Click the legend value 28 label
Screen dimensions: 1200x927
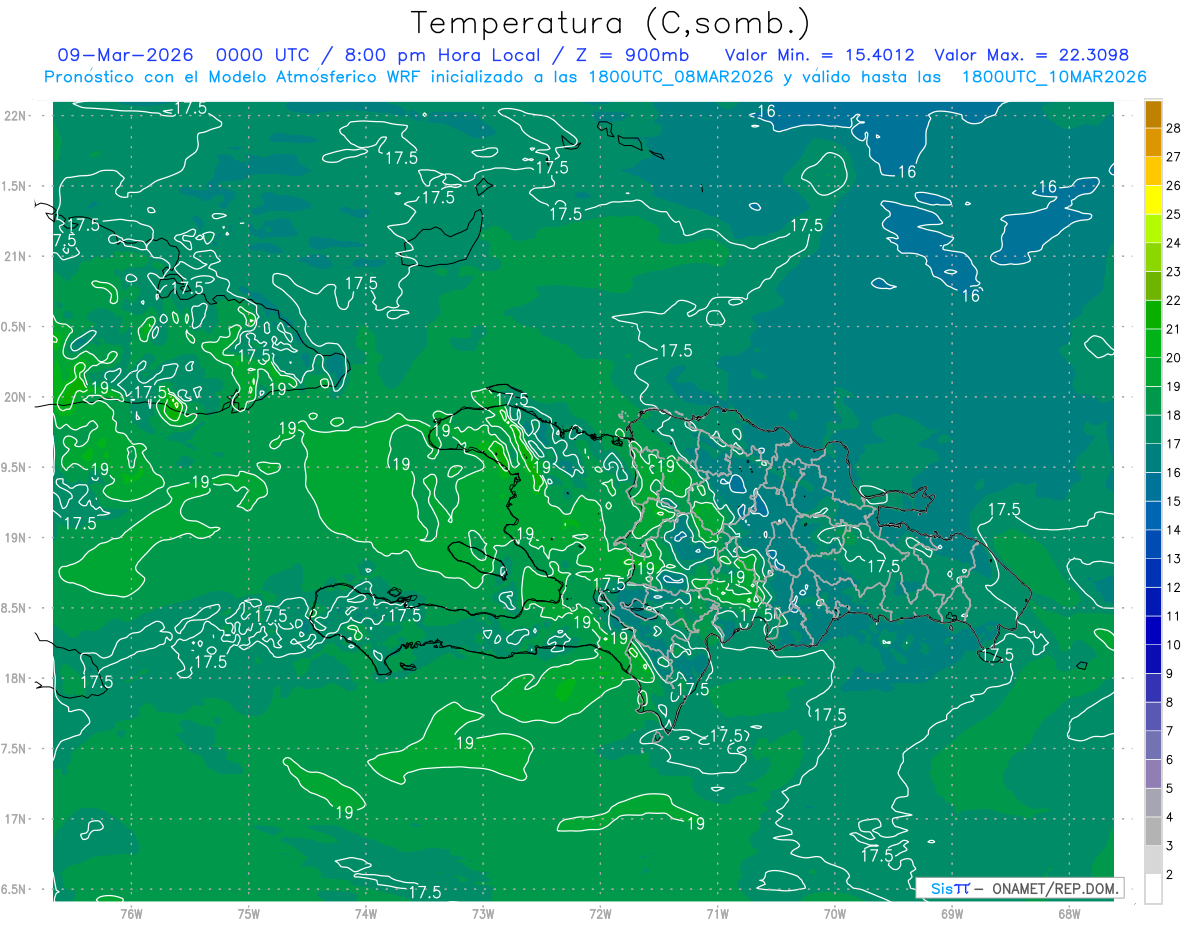point(1175,128)
